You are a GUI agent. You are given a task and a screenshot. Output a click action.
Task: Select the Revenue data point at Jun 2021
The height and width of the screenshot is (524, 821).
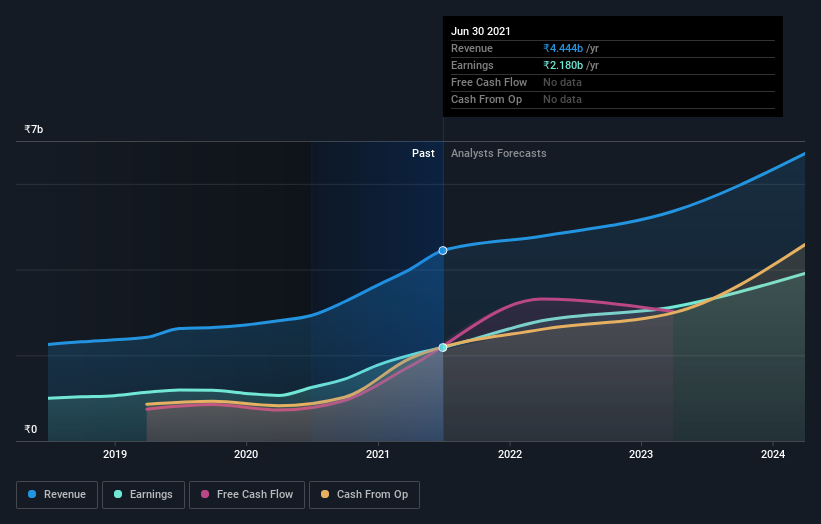443,251
